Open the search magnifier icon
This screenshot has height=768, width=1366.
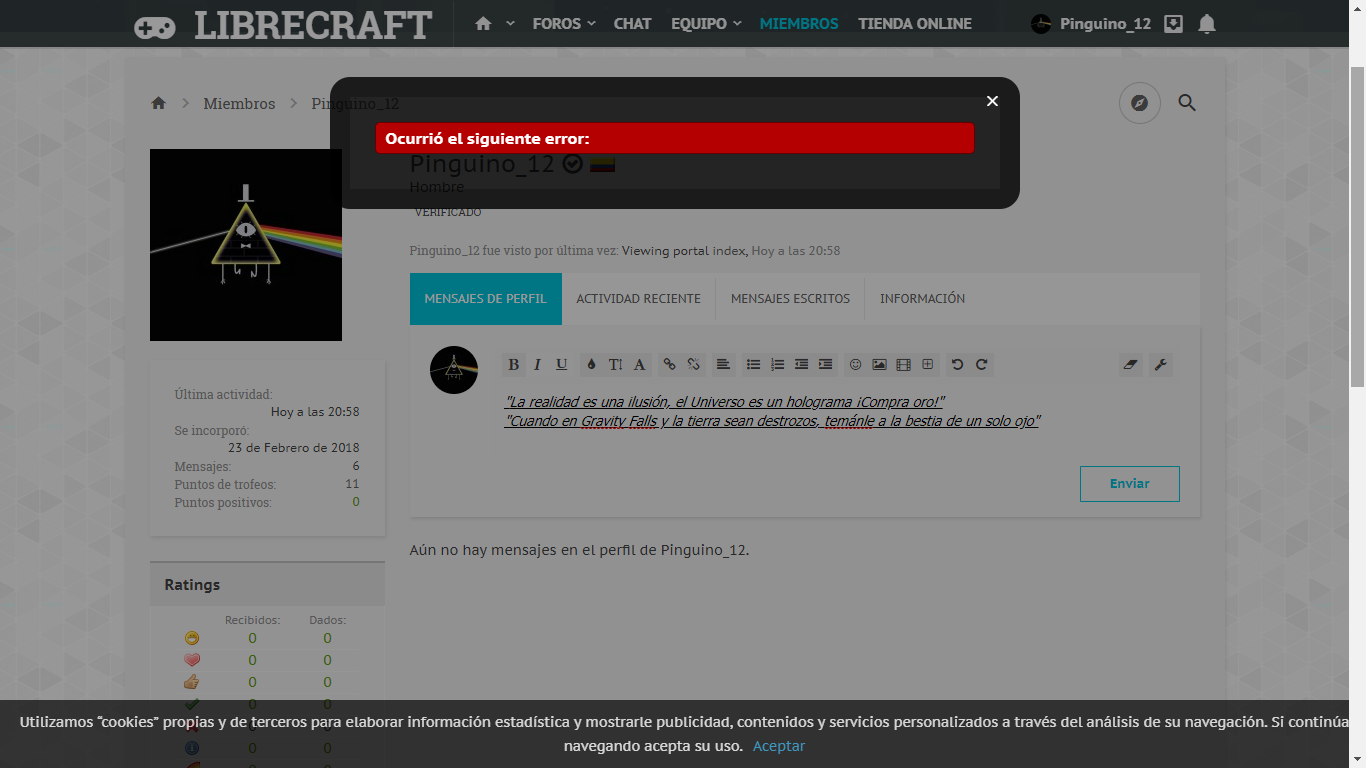pos(1187,103)
